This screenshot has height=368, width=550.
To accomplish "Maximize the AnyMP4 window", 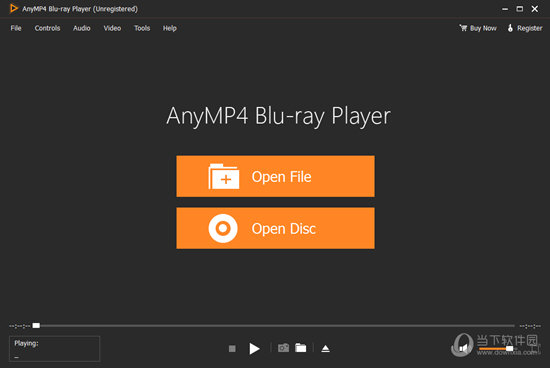I will point(519,9).
